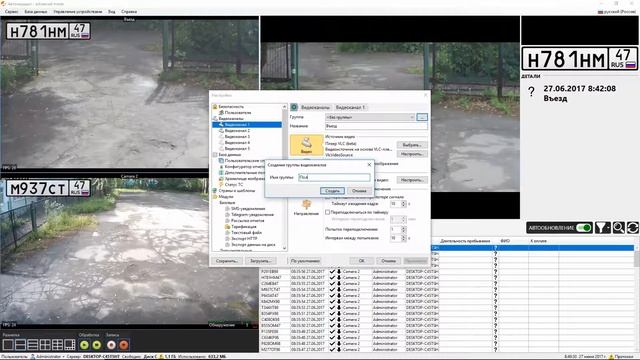Viewport: 640px width, 360px height.
Task: Select the yellow Видео source tab
Action: click(x=307, y=145)
